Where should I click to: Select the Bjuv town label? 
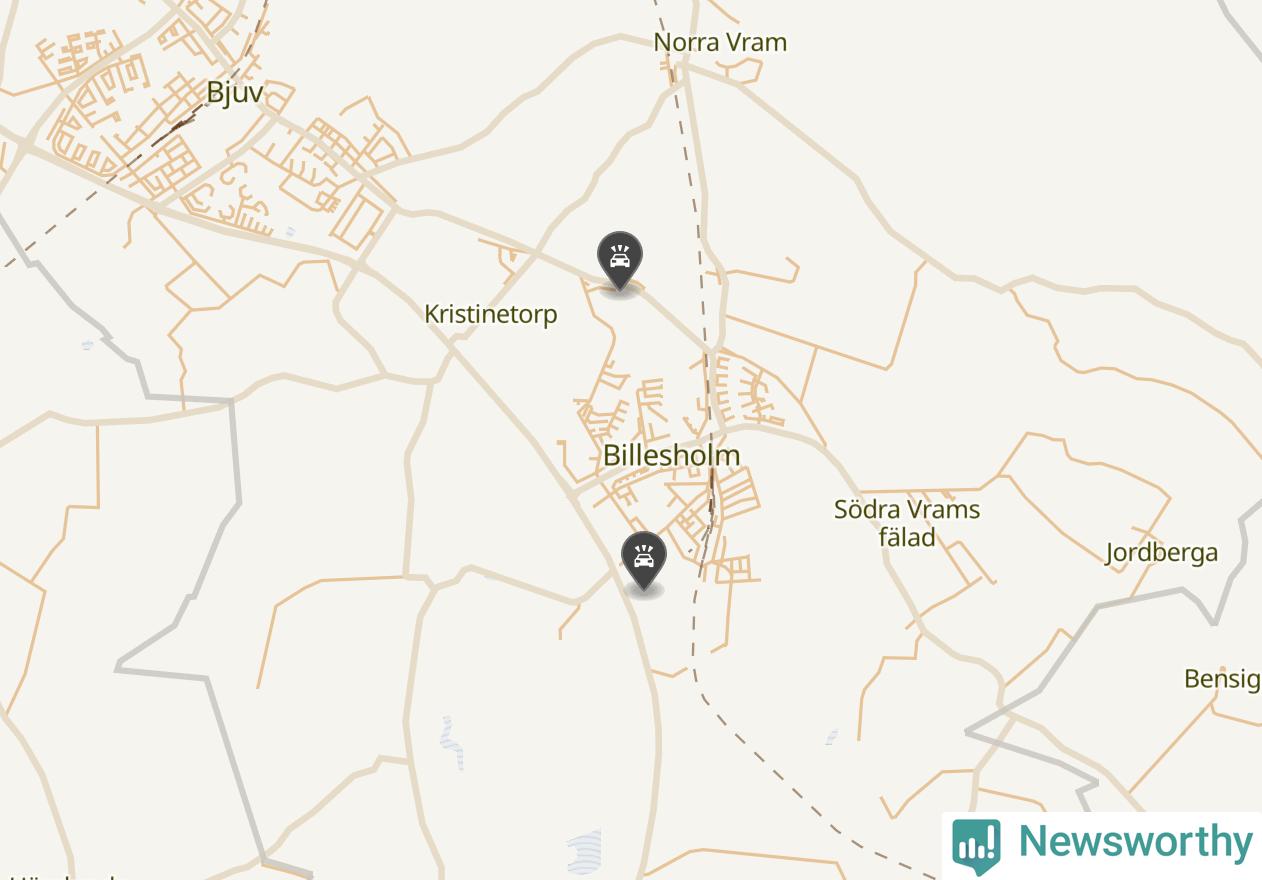(235, 93)
